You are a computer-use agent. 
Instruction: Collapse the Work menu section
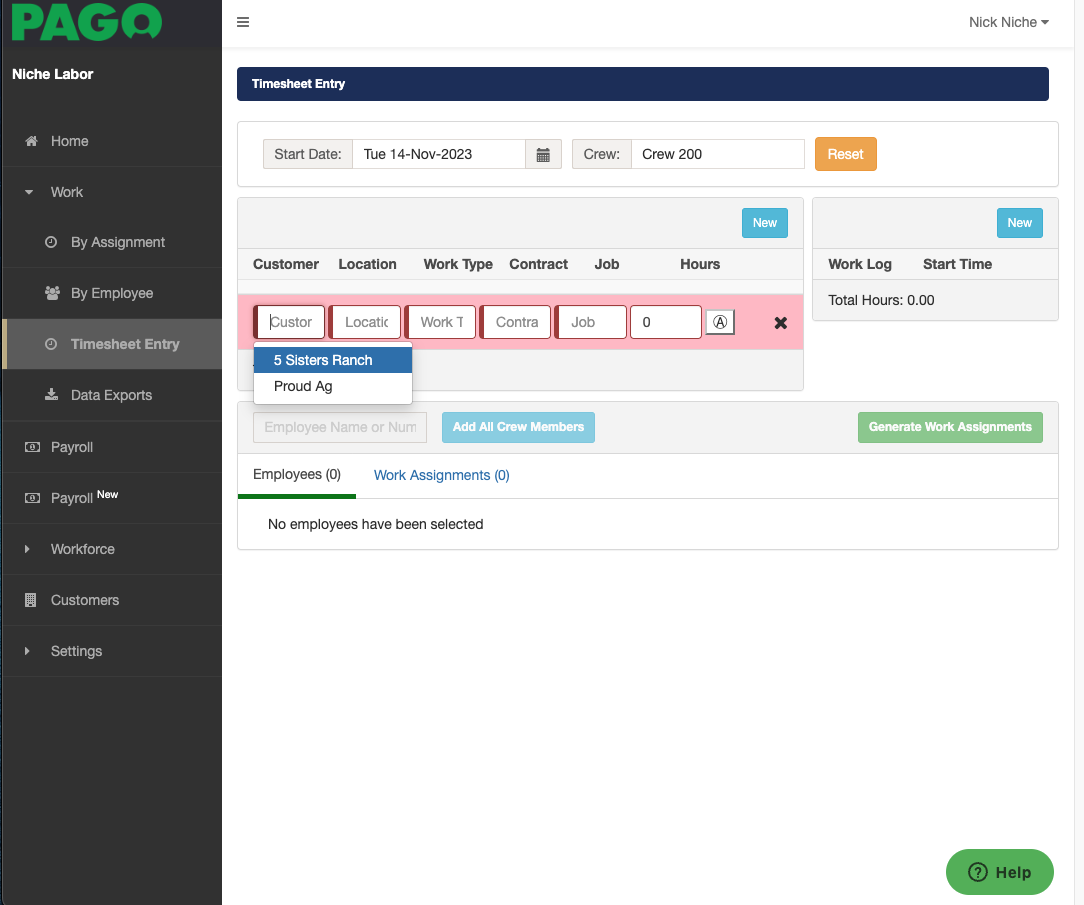pos(66,192)
